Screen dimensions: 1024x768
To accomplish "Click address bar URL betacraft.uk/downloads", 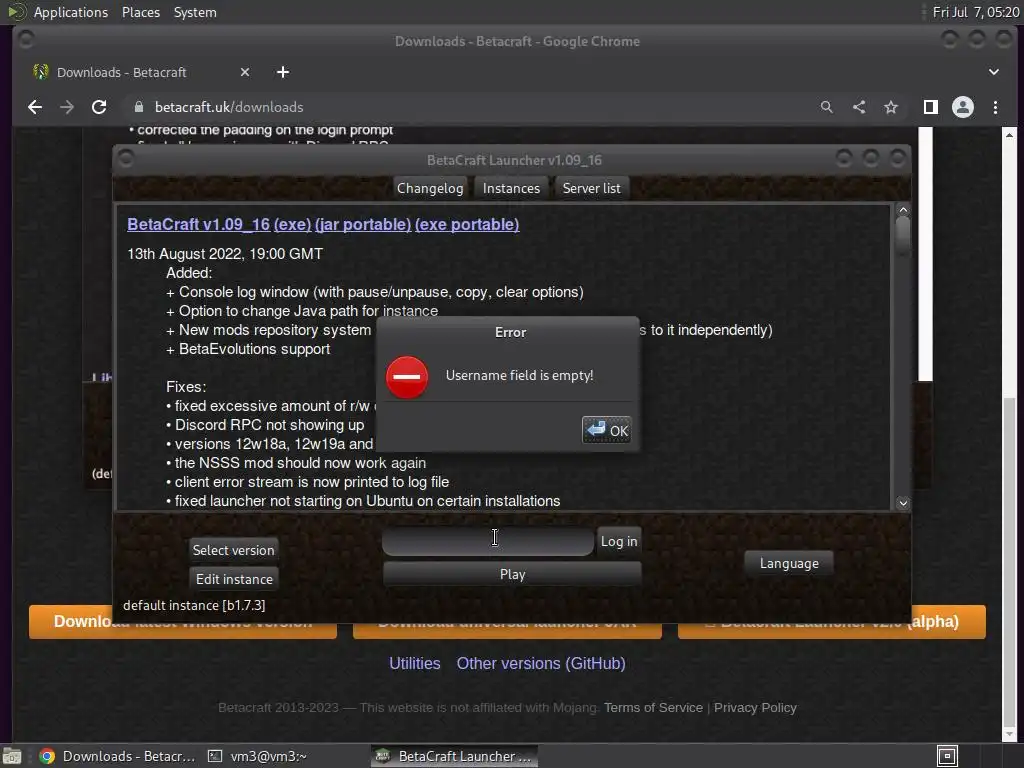I will pyautogui.click(x=229, y=107).
